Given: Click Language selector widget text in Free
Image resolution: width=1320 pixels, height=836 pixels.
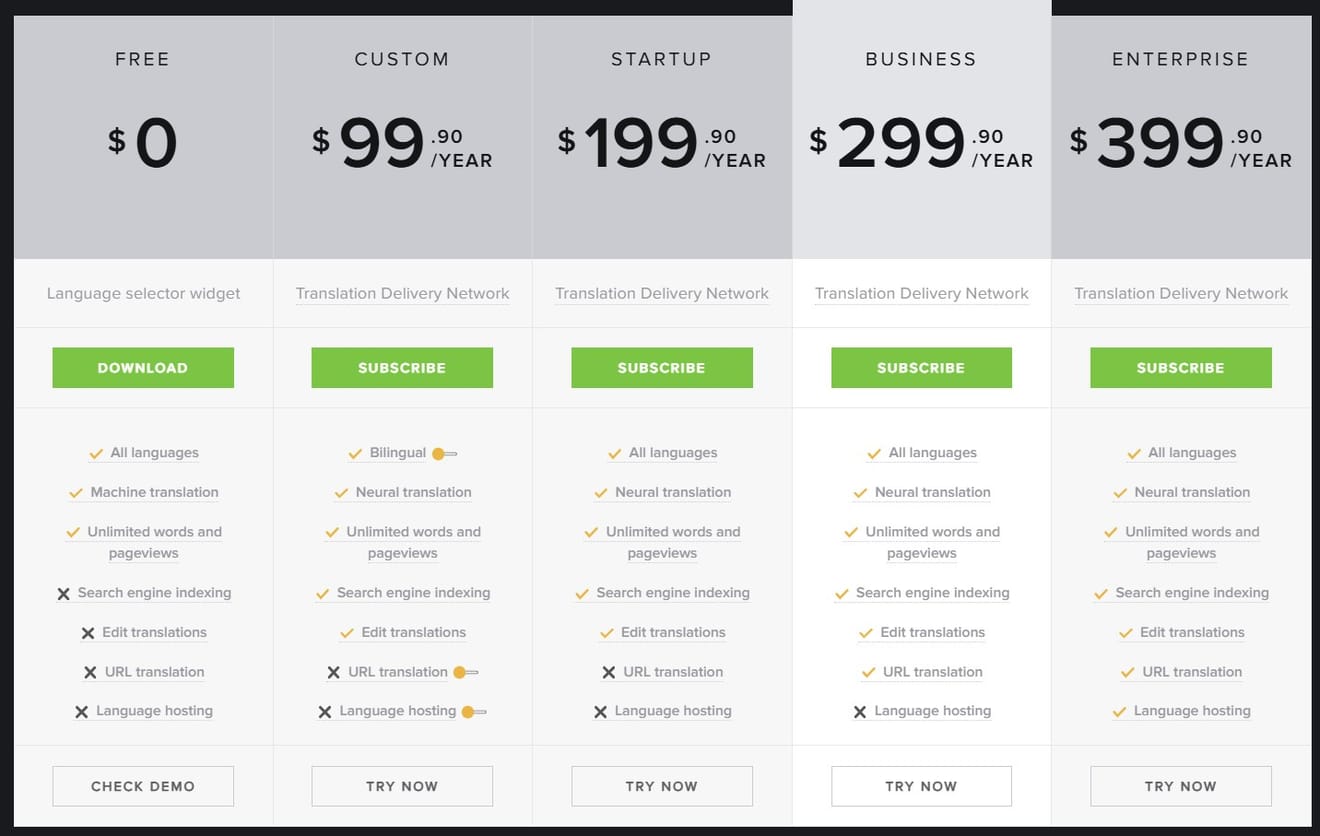Looking at the screenshot, I should coord(143,293).
